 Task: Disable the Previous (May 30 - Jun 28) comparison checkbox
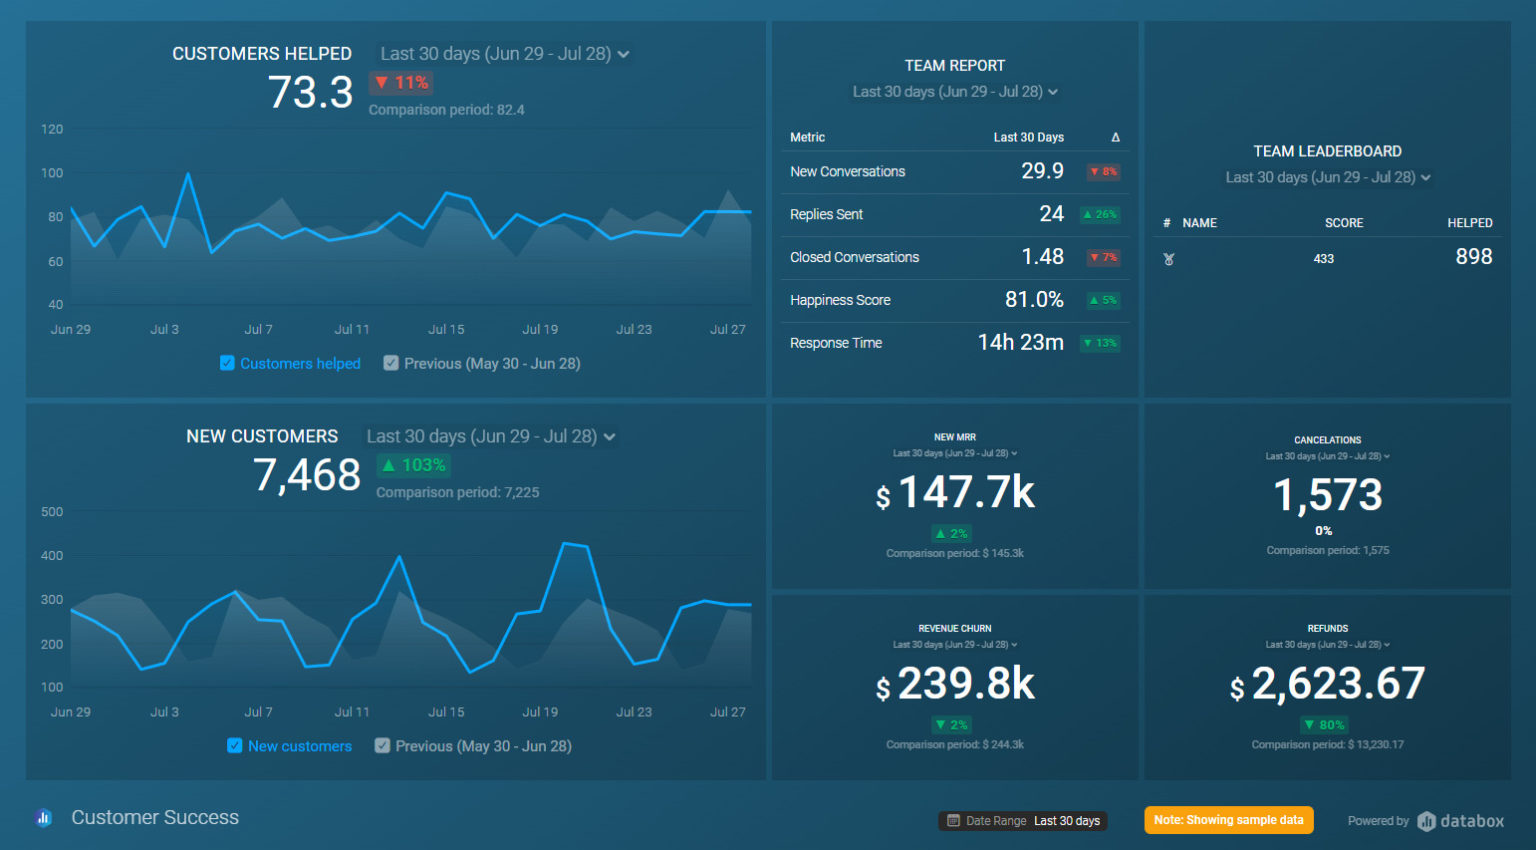[390, 363]
